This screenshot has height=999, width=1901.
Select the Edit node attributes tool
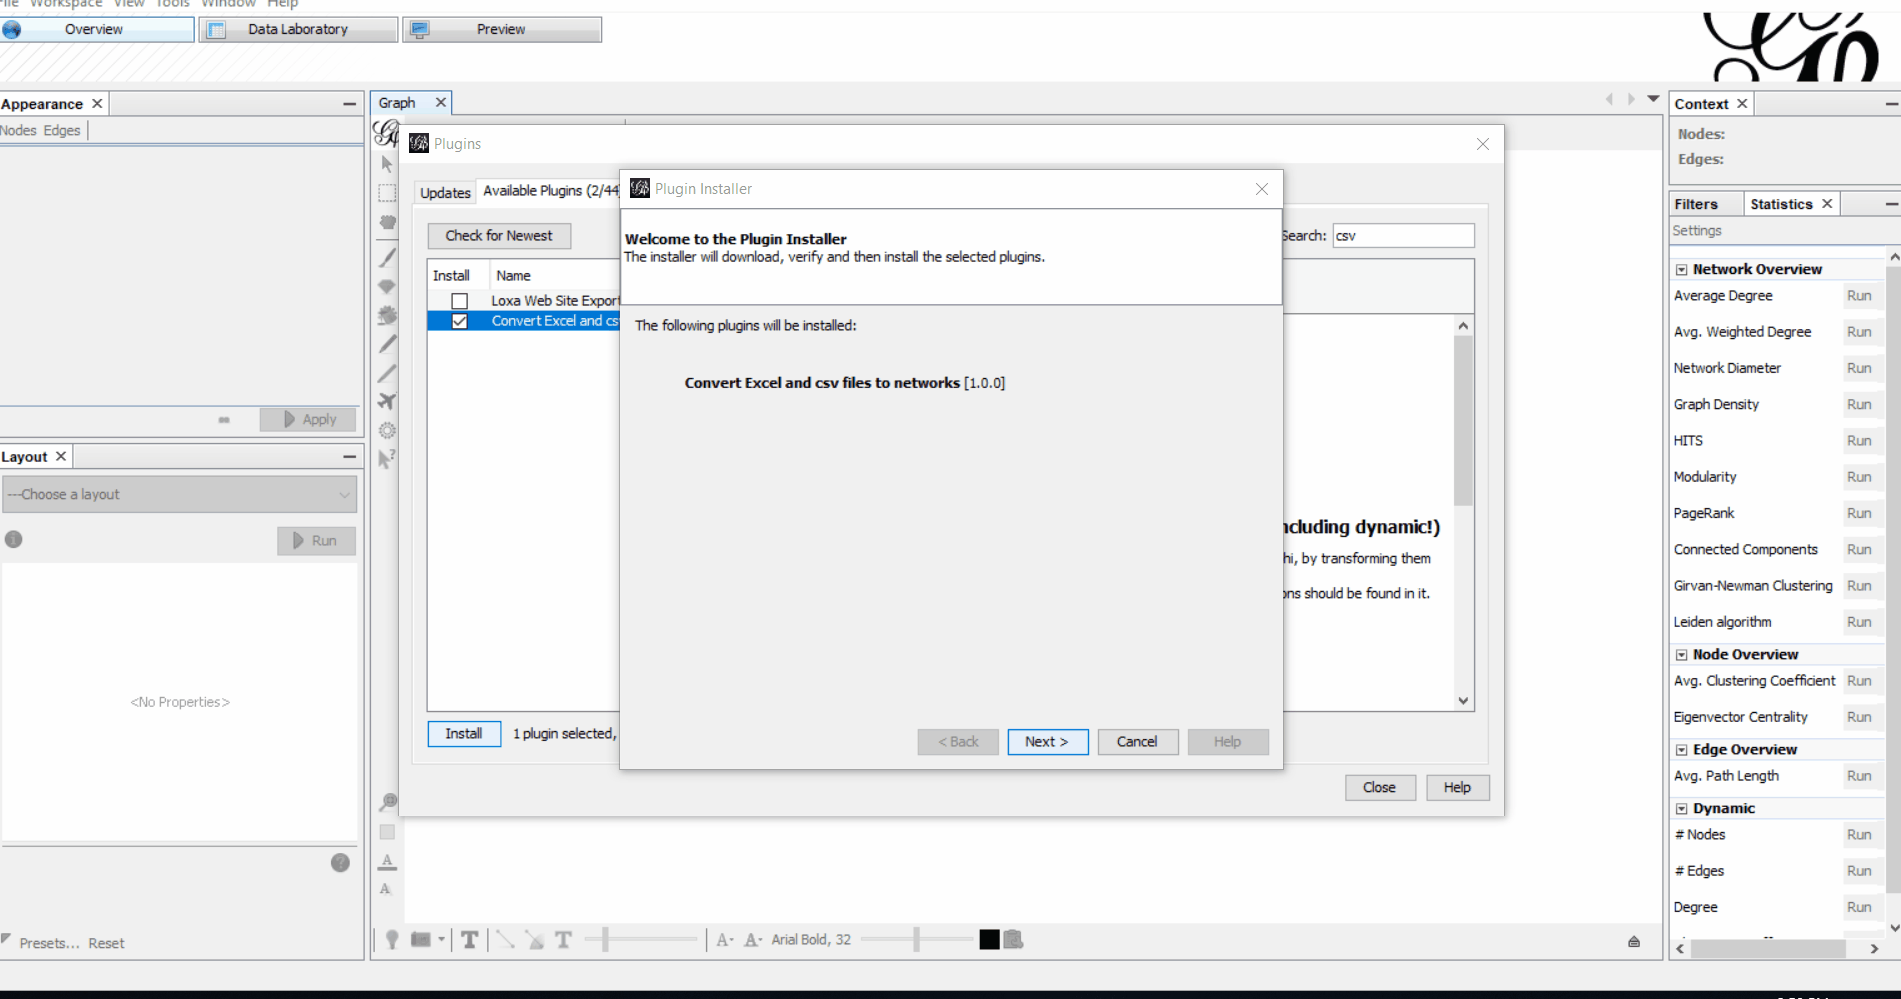point(387,459)
